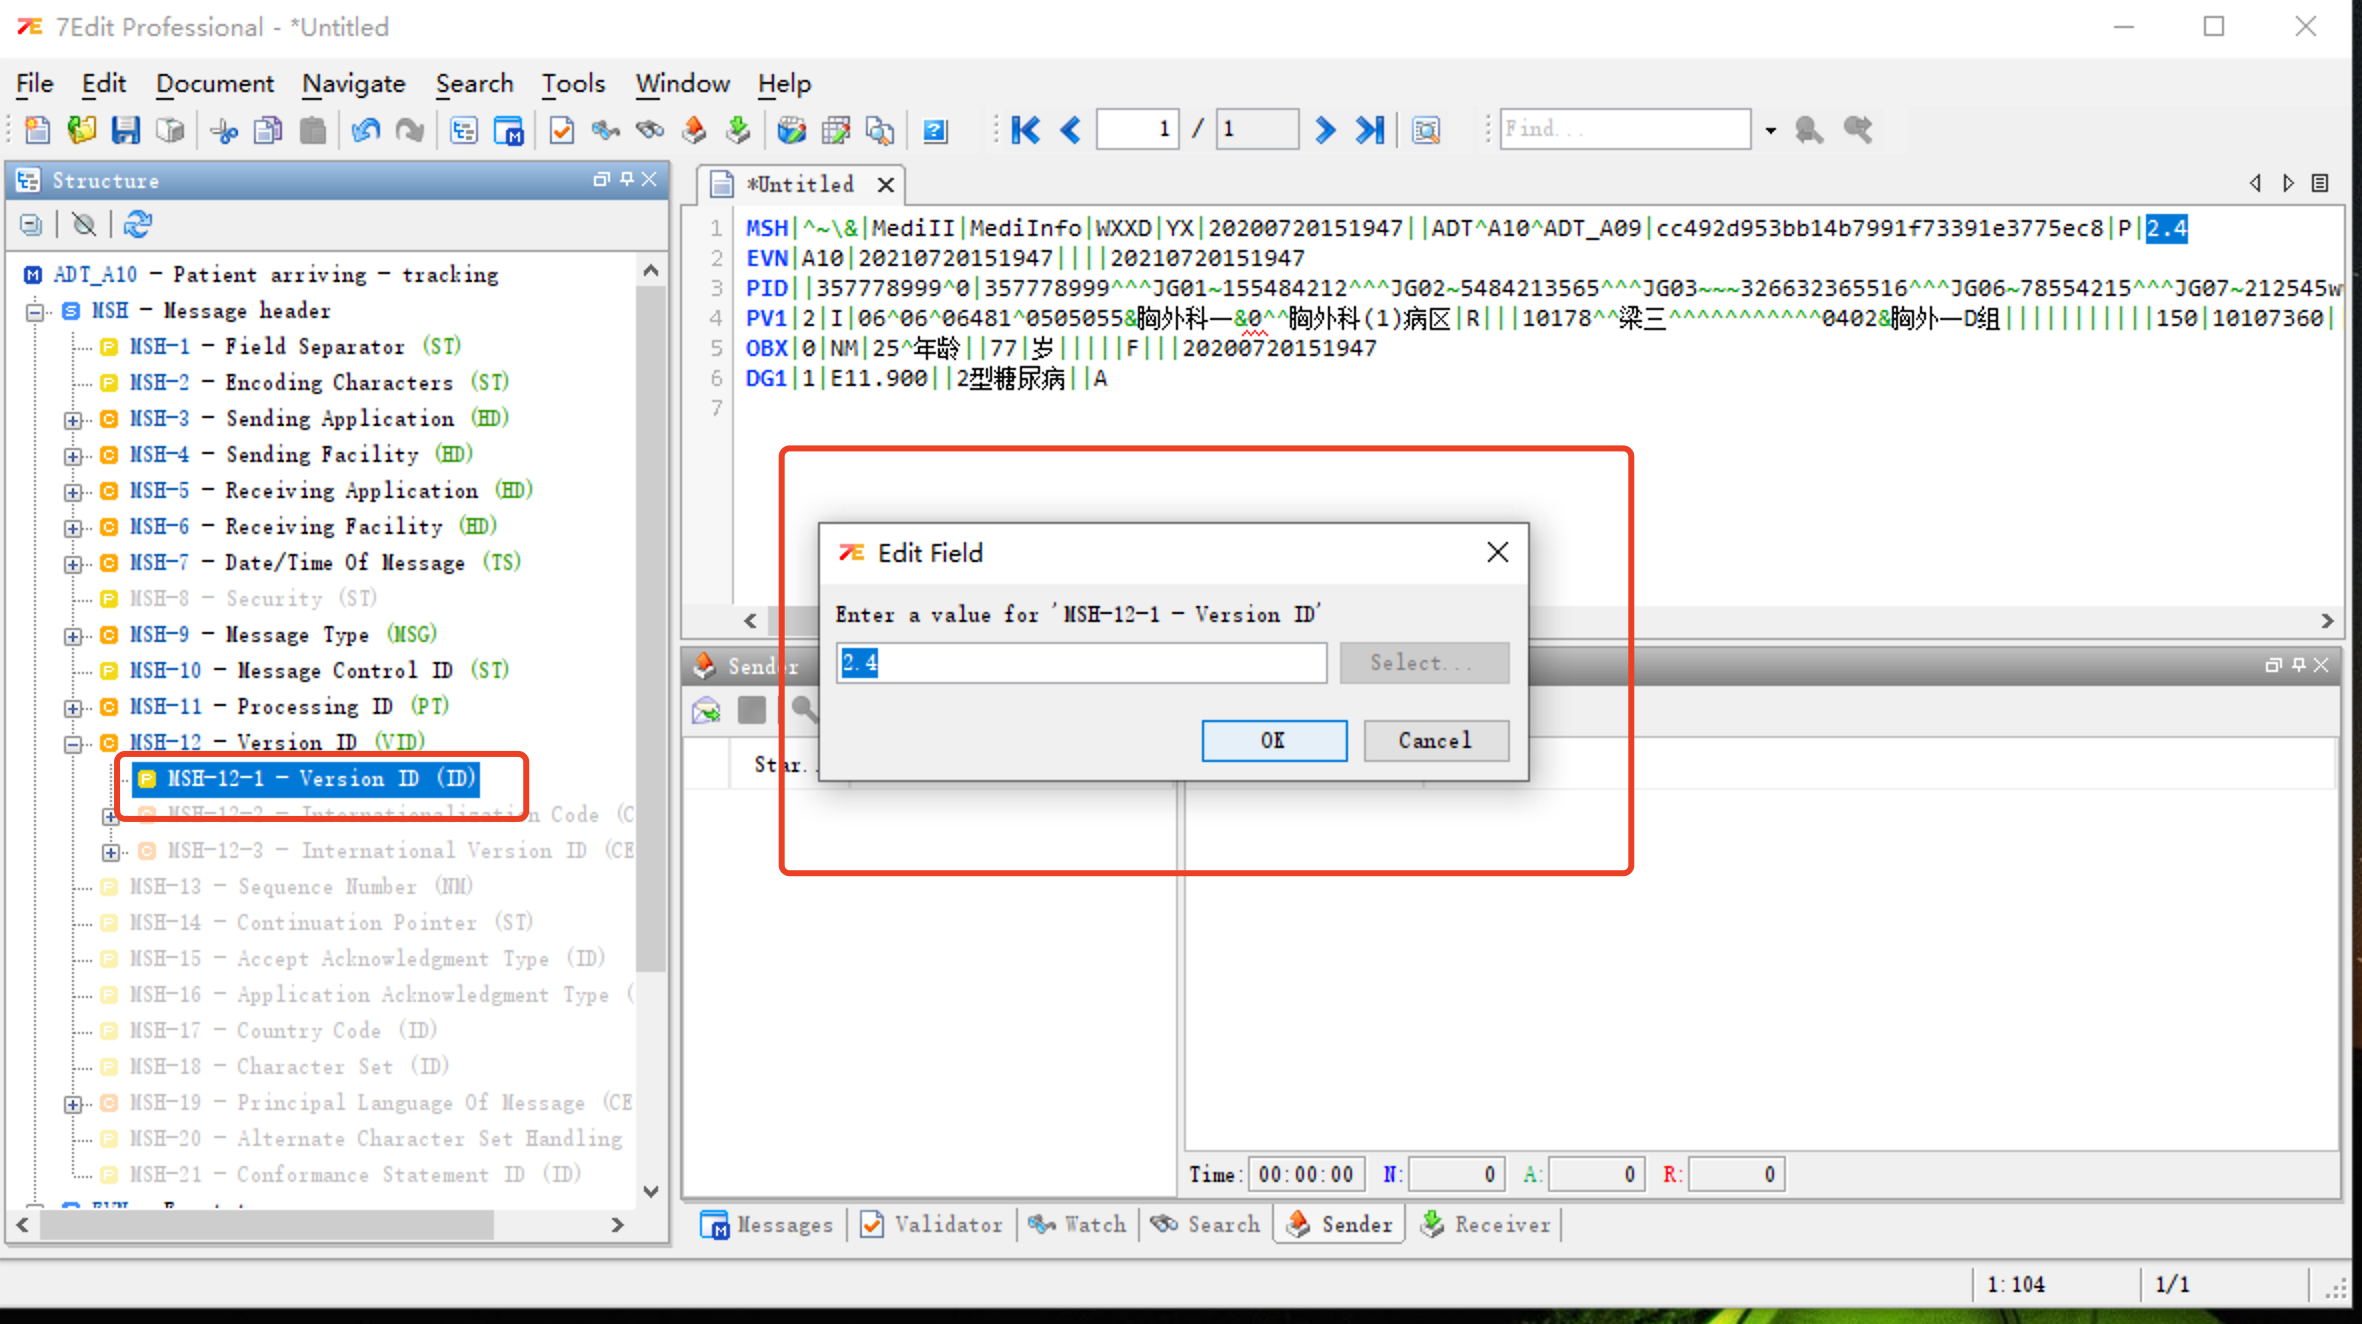Collapse the MSH-12 Version ID node

click(x=73, y=744)
